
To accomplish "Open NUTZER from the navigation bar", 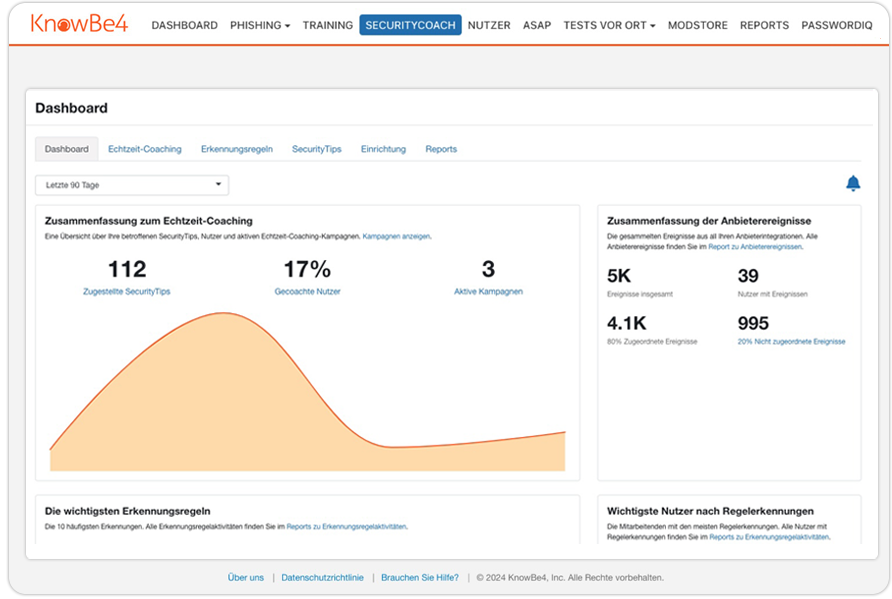I will coord(489,25).
